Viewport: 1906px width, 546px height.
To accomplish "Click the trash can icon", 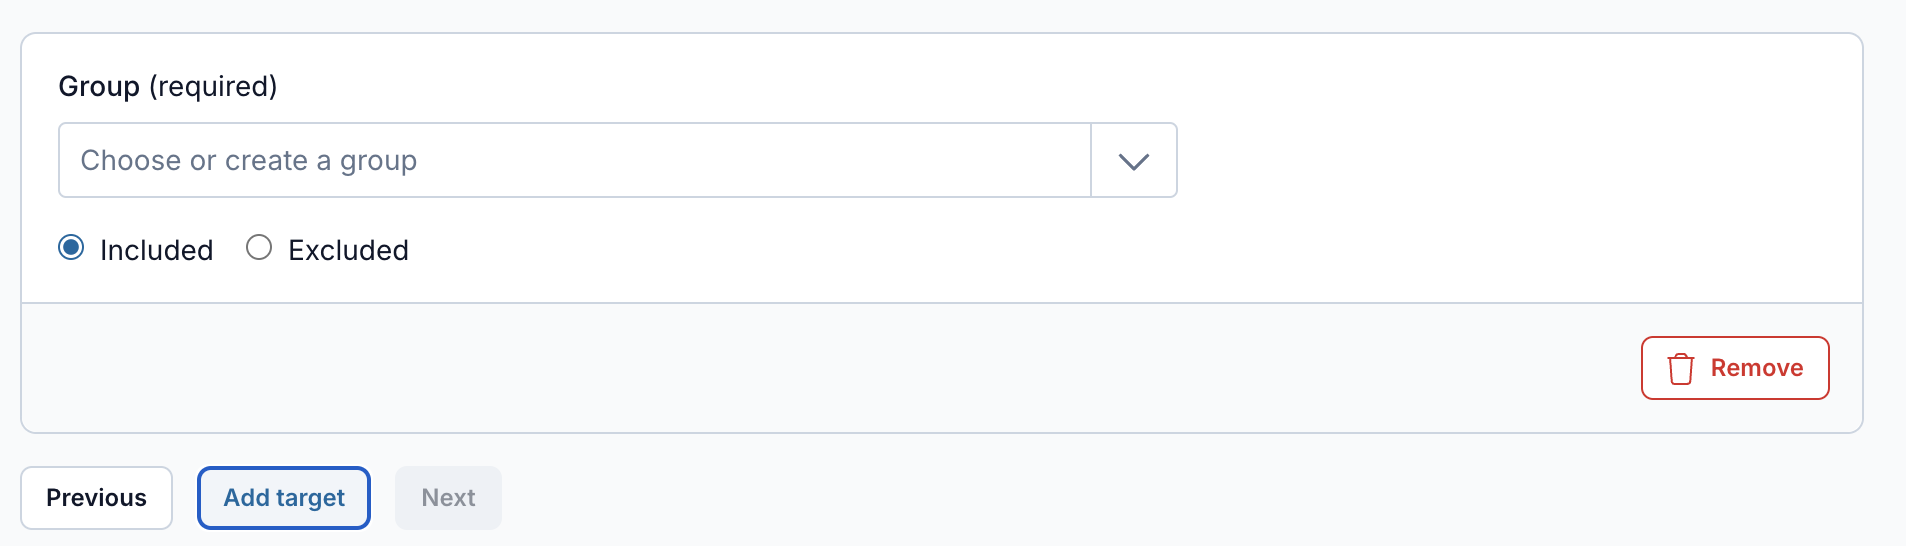I will tap(1681, 368).
